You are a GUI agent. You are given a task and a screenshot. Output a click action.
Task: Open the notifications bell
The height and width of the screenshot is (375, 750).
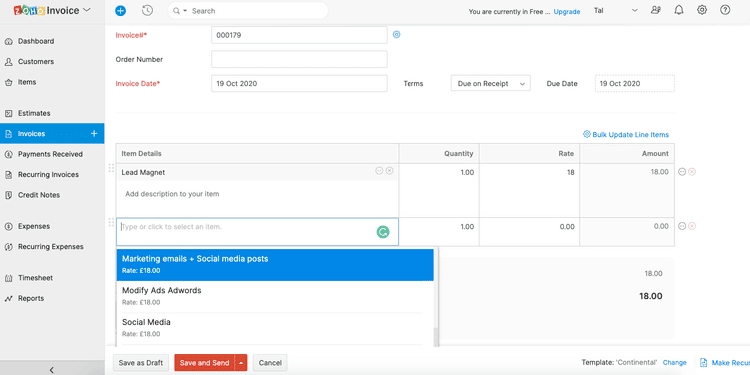pyautogui.click(x=679, y=10)
